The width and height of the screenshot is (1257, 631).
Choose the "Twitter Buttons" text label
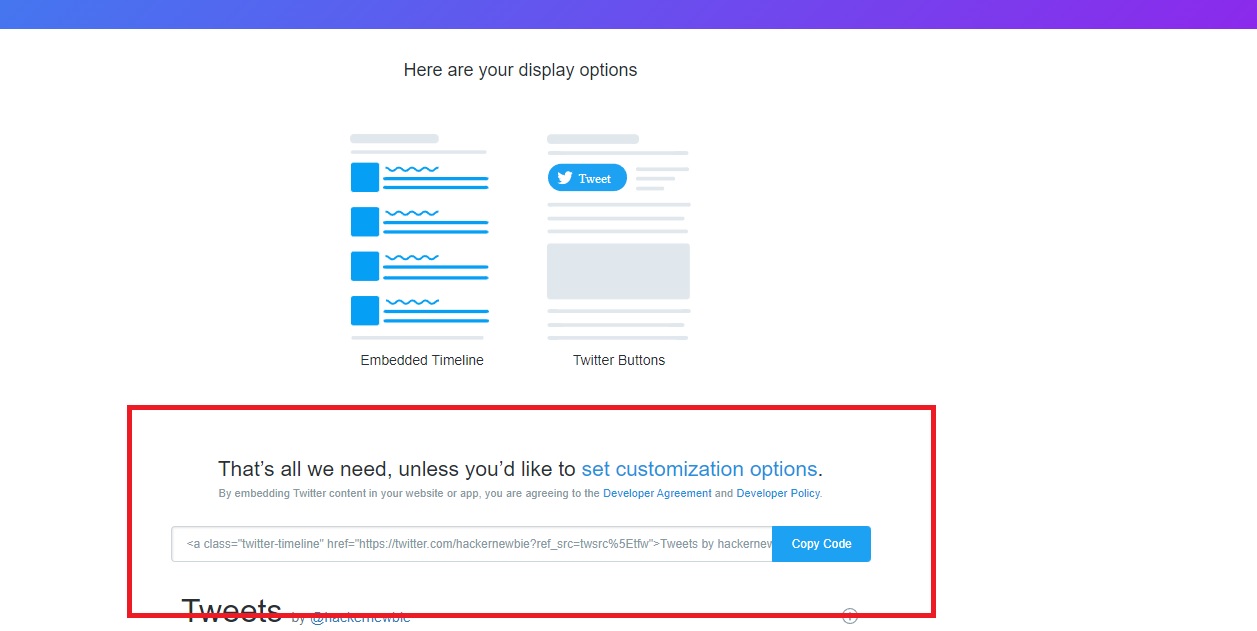(618, 360)
